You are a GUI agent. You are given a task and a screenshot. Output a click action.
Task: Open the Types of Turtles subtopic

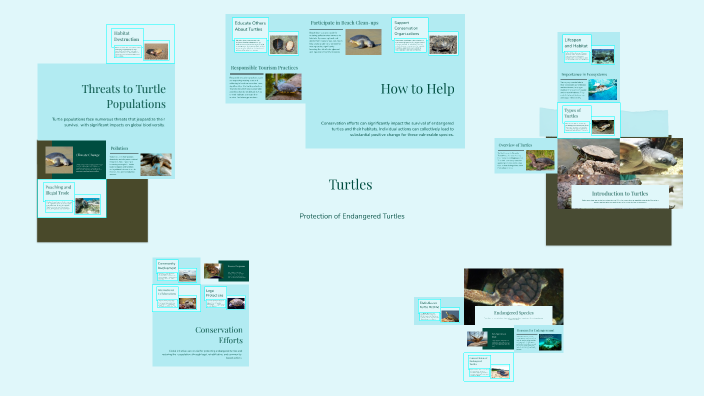point(573,113)
